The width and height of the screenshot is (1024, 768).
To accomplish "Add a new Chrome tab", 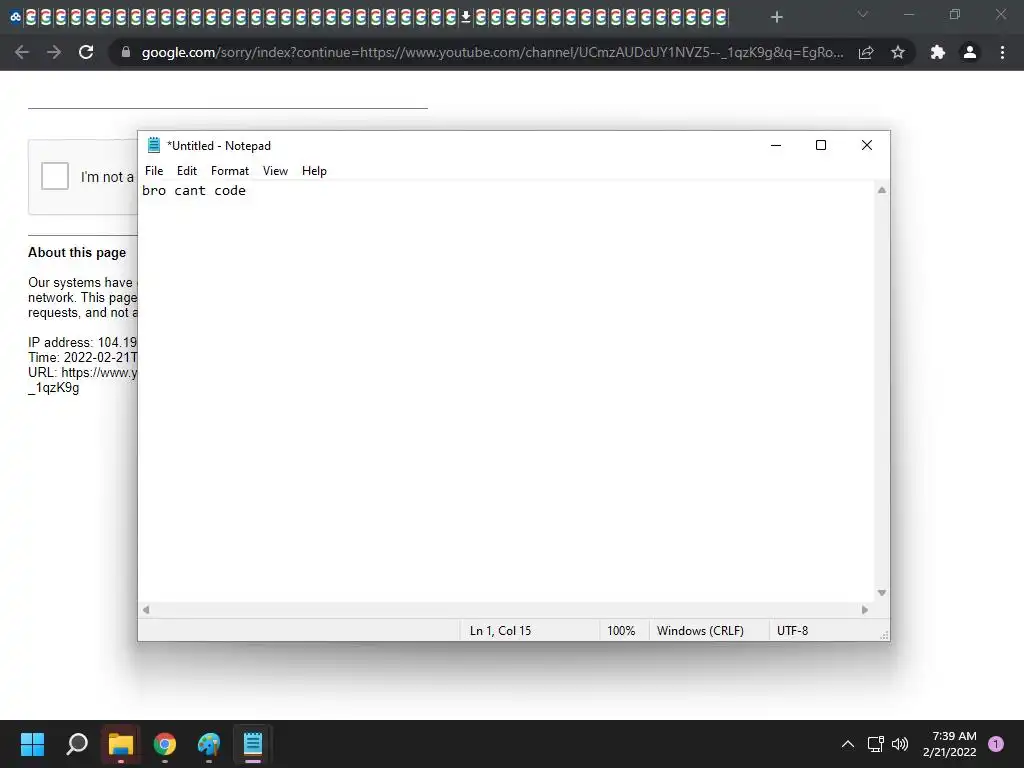I will pyautogui.click(x=776, y=17).
